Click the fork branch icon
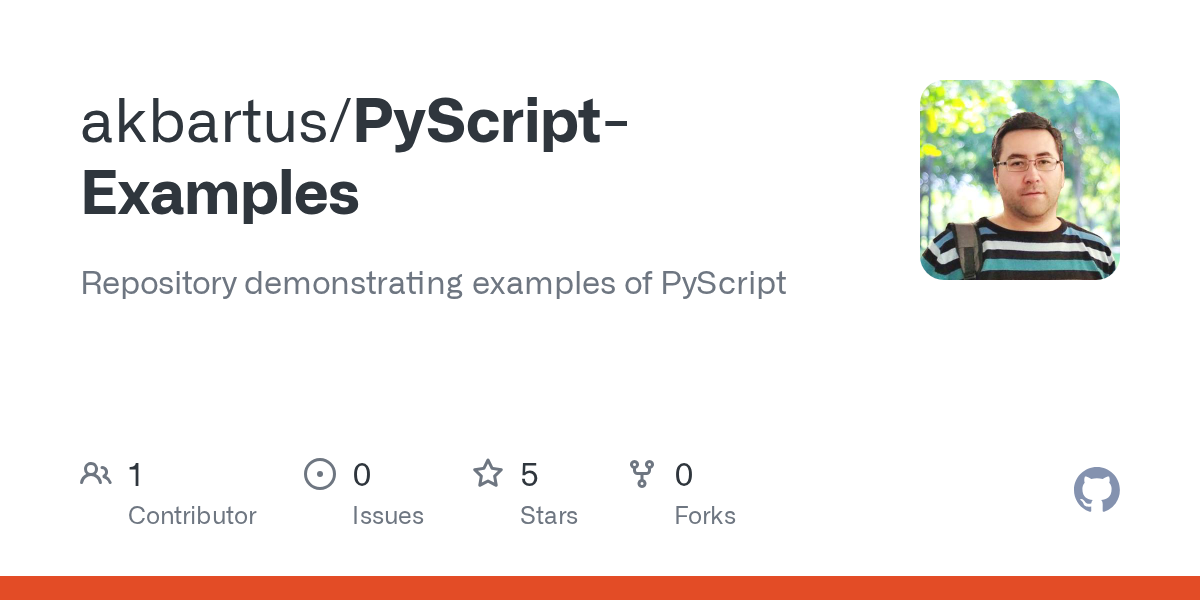This screenshot has width=1200, height=600. coord(642,474)
